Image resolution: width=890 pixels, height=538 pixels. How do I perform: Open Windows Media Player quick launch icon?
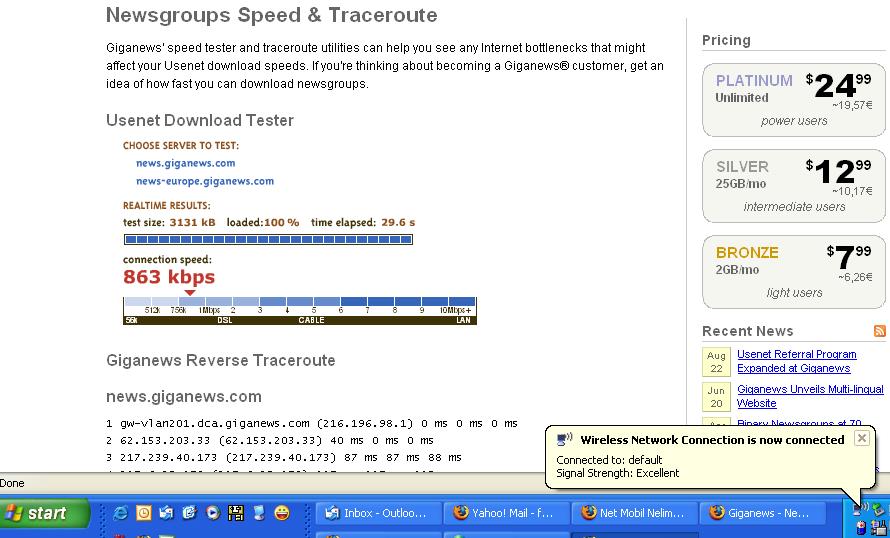click(212, 513)
